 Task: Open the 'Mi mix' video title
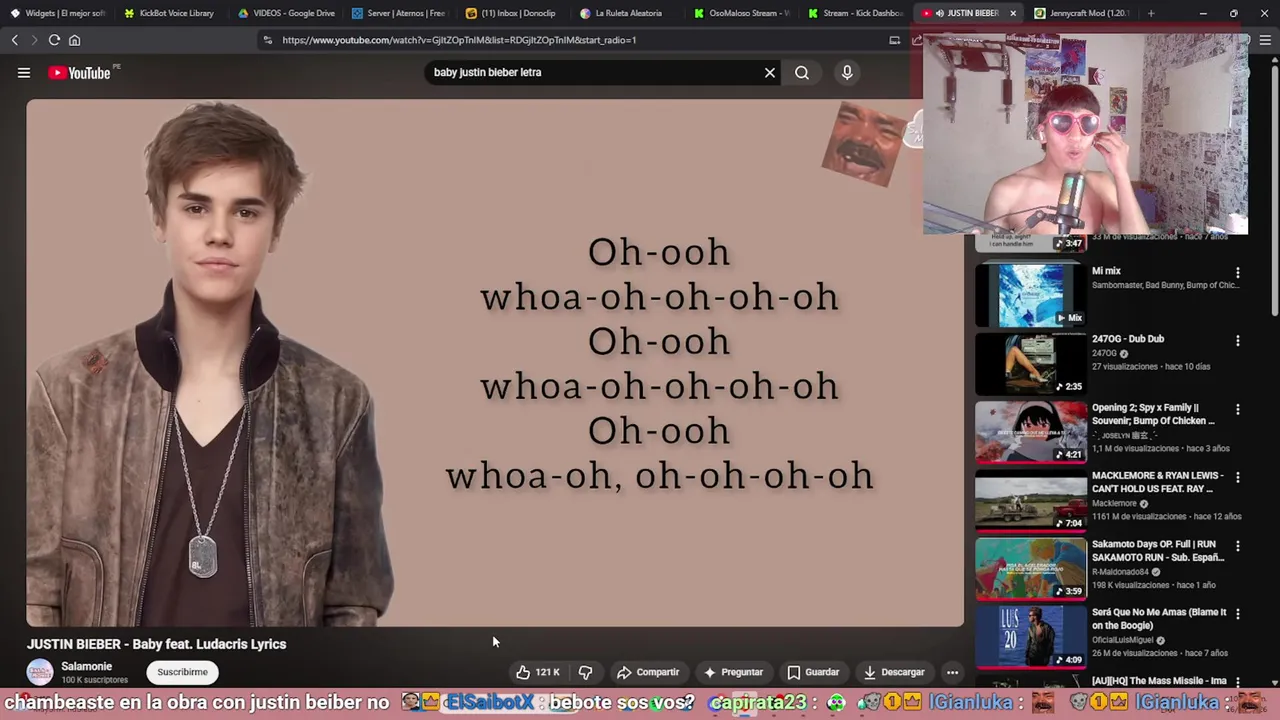coord(1106,271)
